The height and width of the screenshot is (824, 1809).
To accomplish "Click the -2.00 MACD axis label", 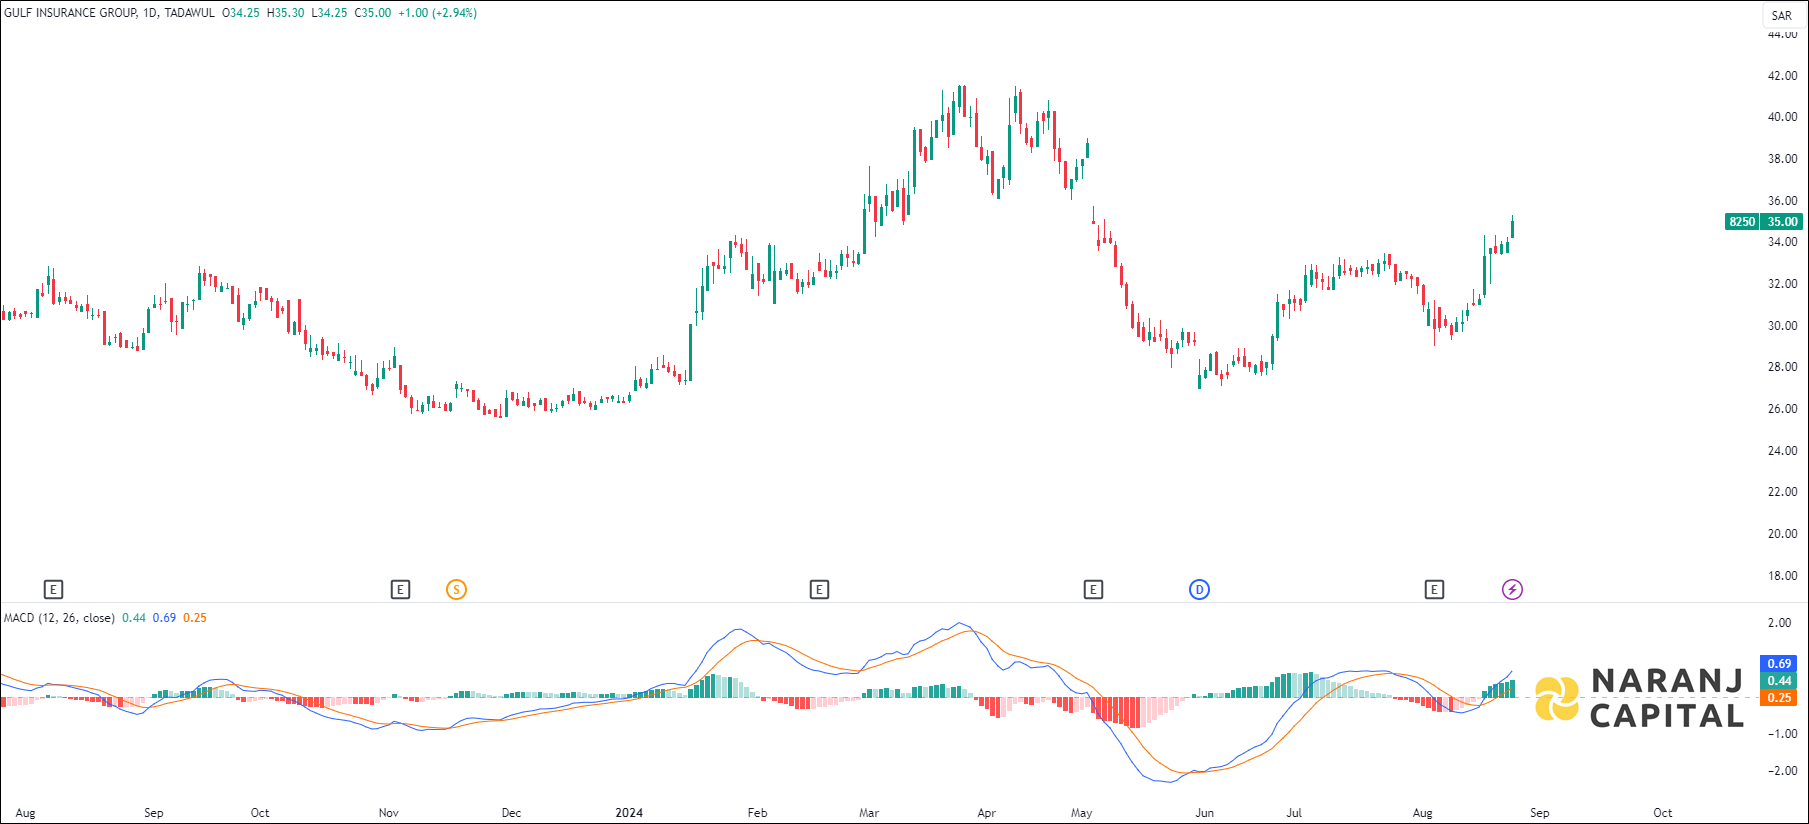I will click(x=1781, y=771).
